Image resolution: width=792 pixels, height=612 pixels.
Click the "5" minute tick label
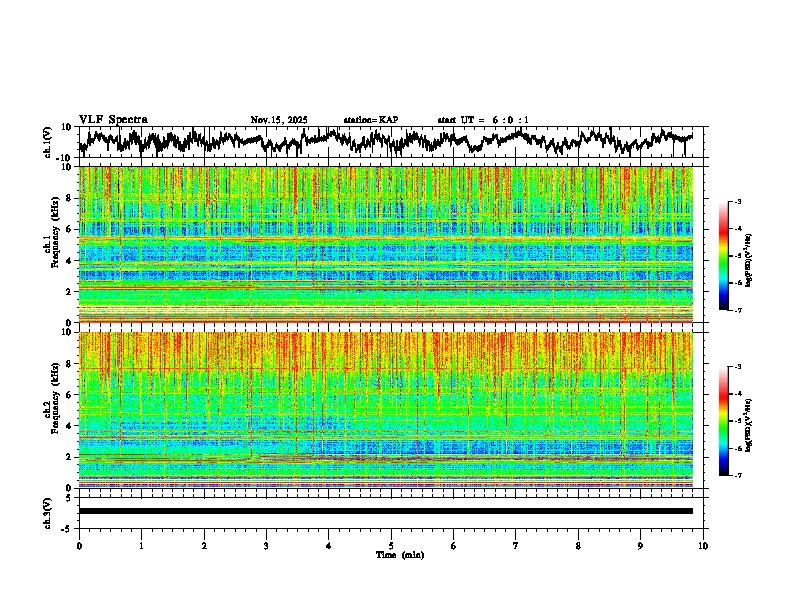pyautogui.click(x=391, y=546)
